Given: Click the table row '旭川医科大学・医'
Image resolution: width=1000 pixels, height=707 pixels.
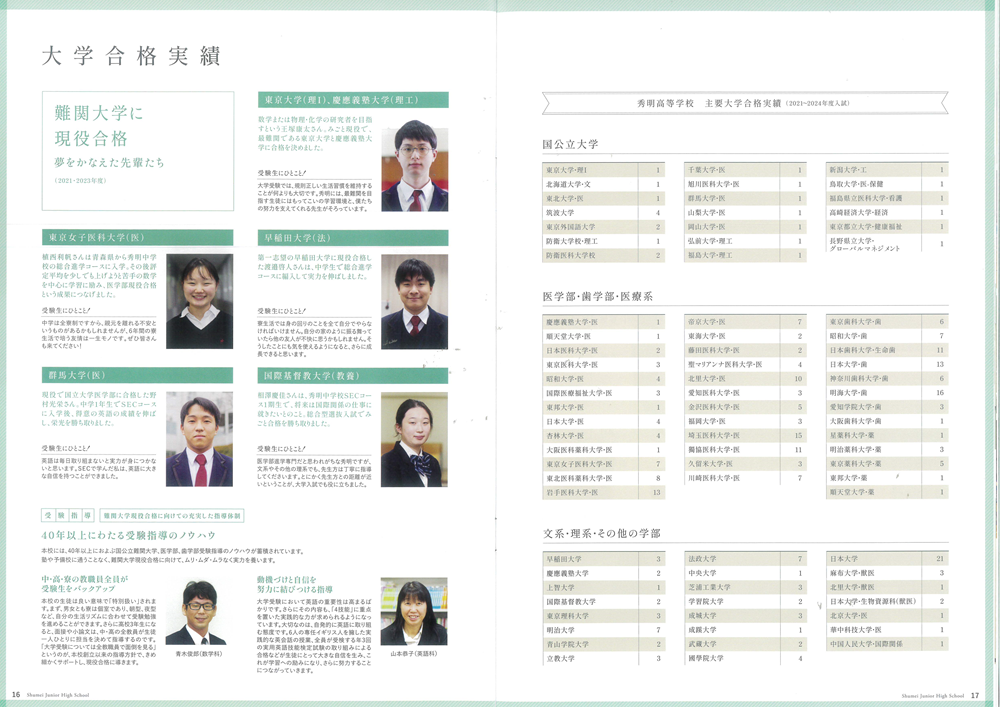Looking at the screenshot, I should coord(745,184).
